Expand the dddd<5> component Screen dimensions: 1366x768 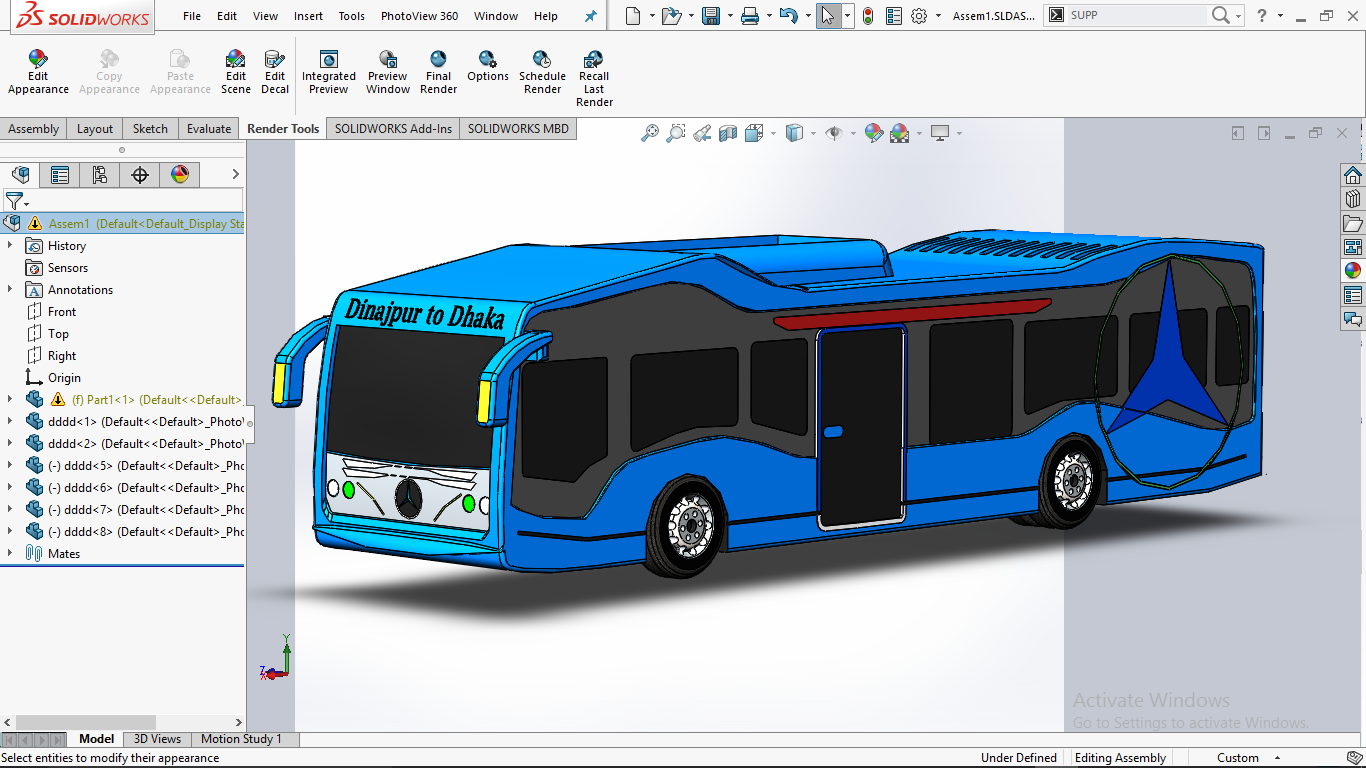pyautogui.click(x=10, y=465)
